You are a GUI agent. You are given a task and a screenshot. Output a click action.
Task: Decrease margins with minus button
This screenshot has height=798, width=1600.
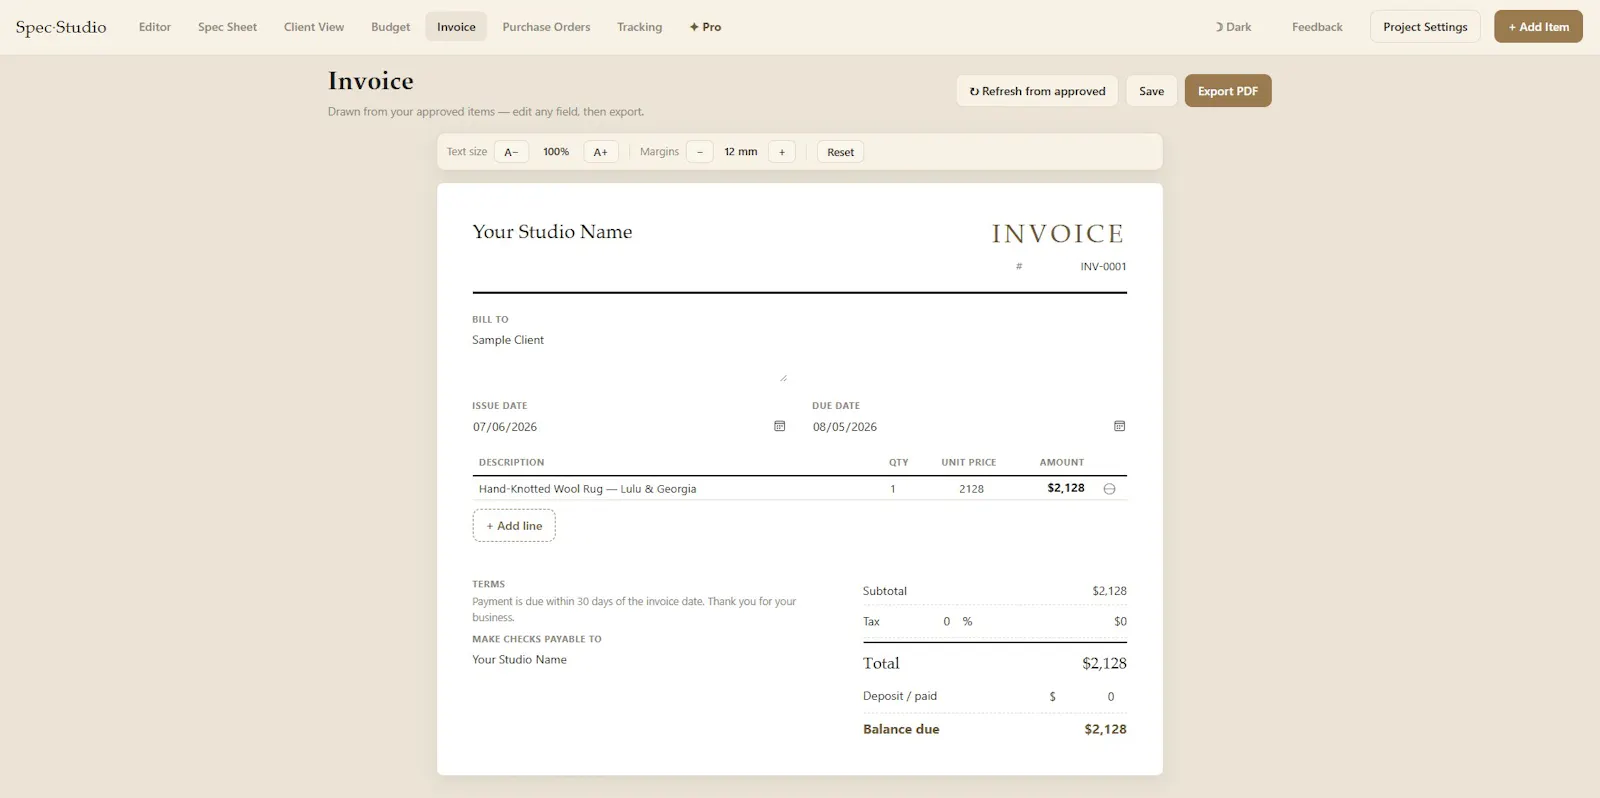click(700, 152)
